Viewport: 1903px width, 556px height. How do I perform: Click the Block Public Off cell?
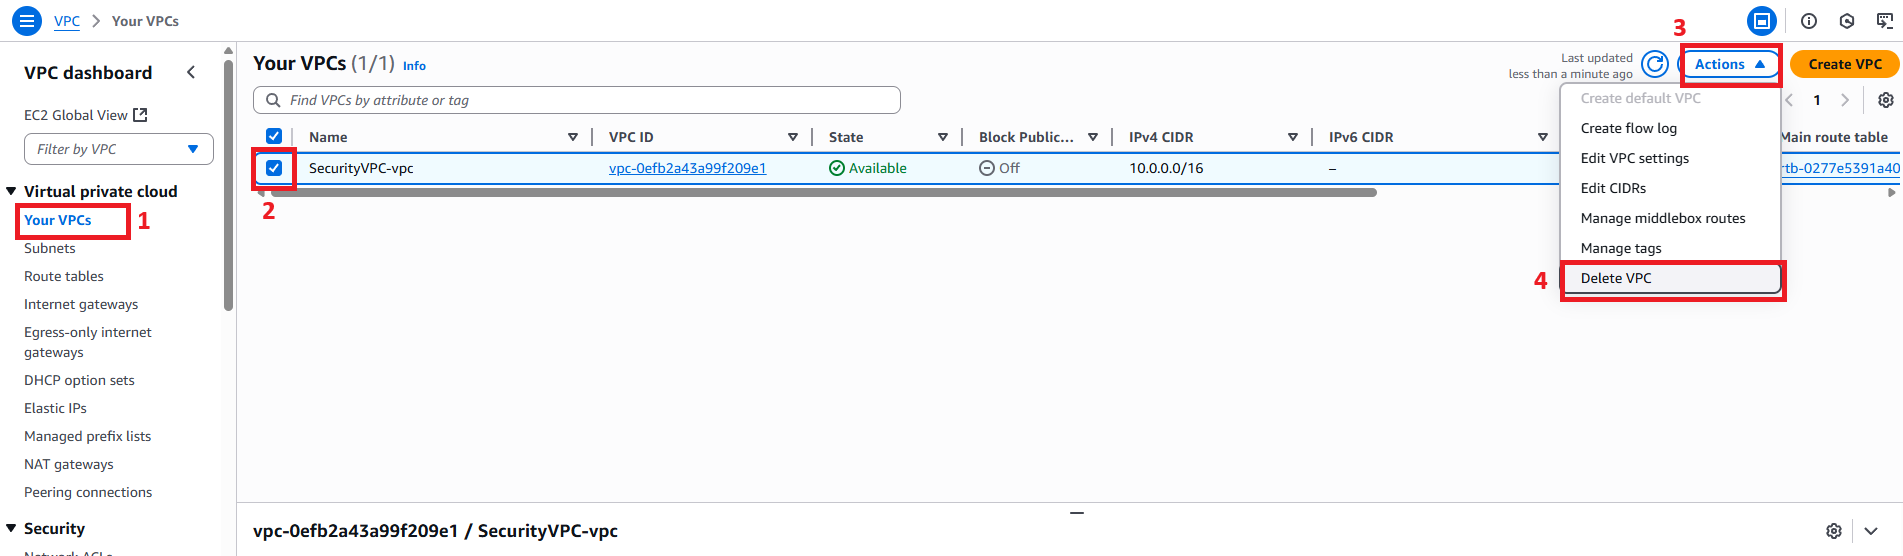pyautogui.click(x=999, y=168)
